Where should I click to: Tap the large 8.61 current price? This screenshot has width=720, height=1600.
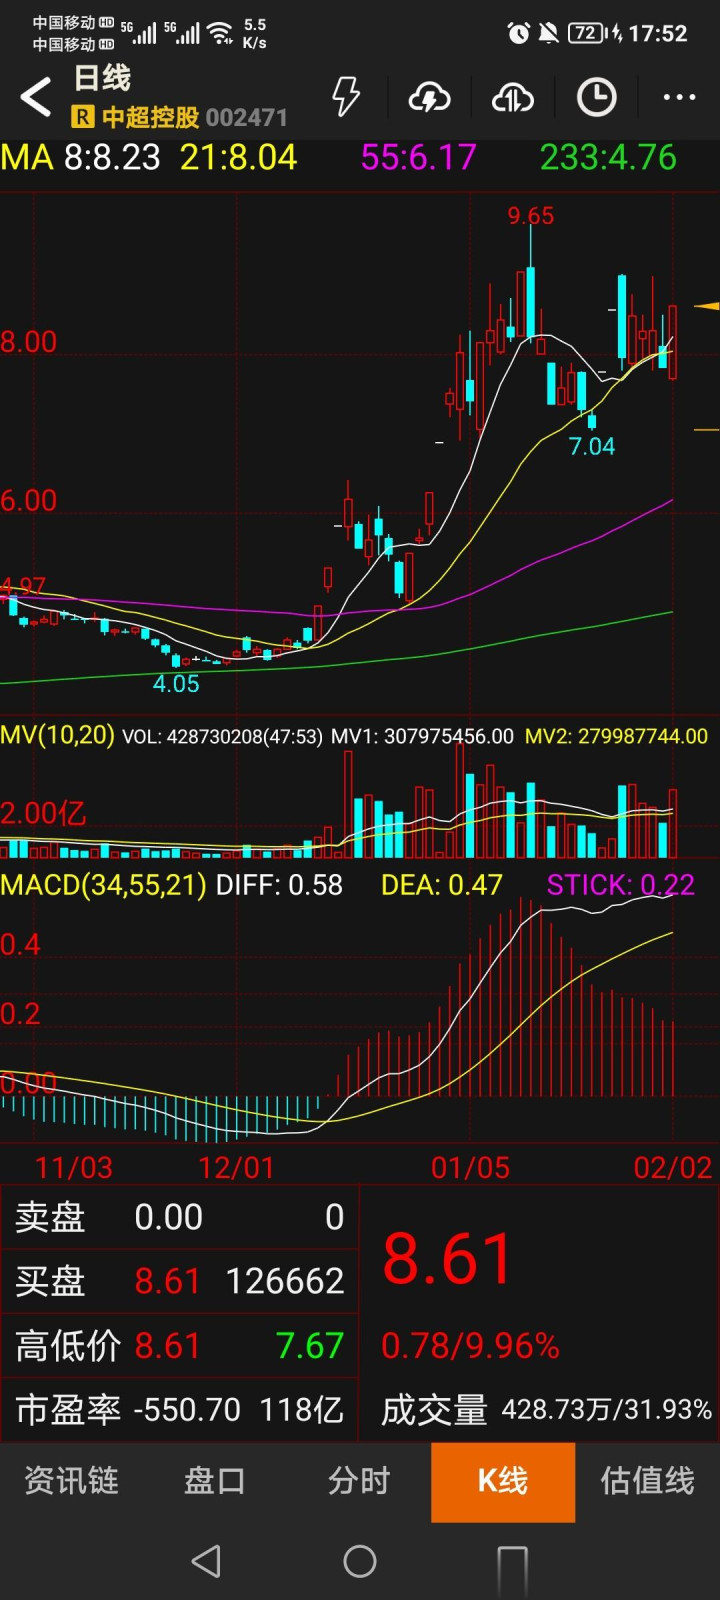tap(447, 1258)
